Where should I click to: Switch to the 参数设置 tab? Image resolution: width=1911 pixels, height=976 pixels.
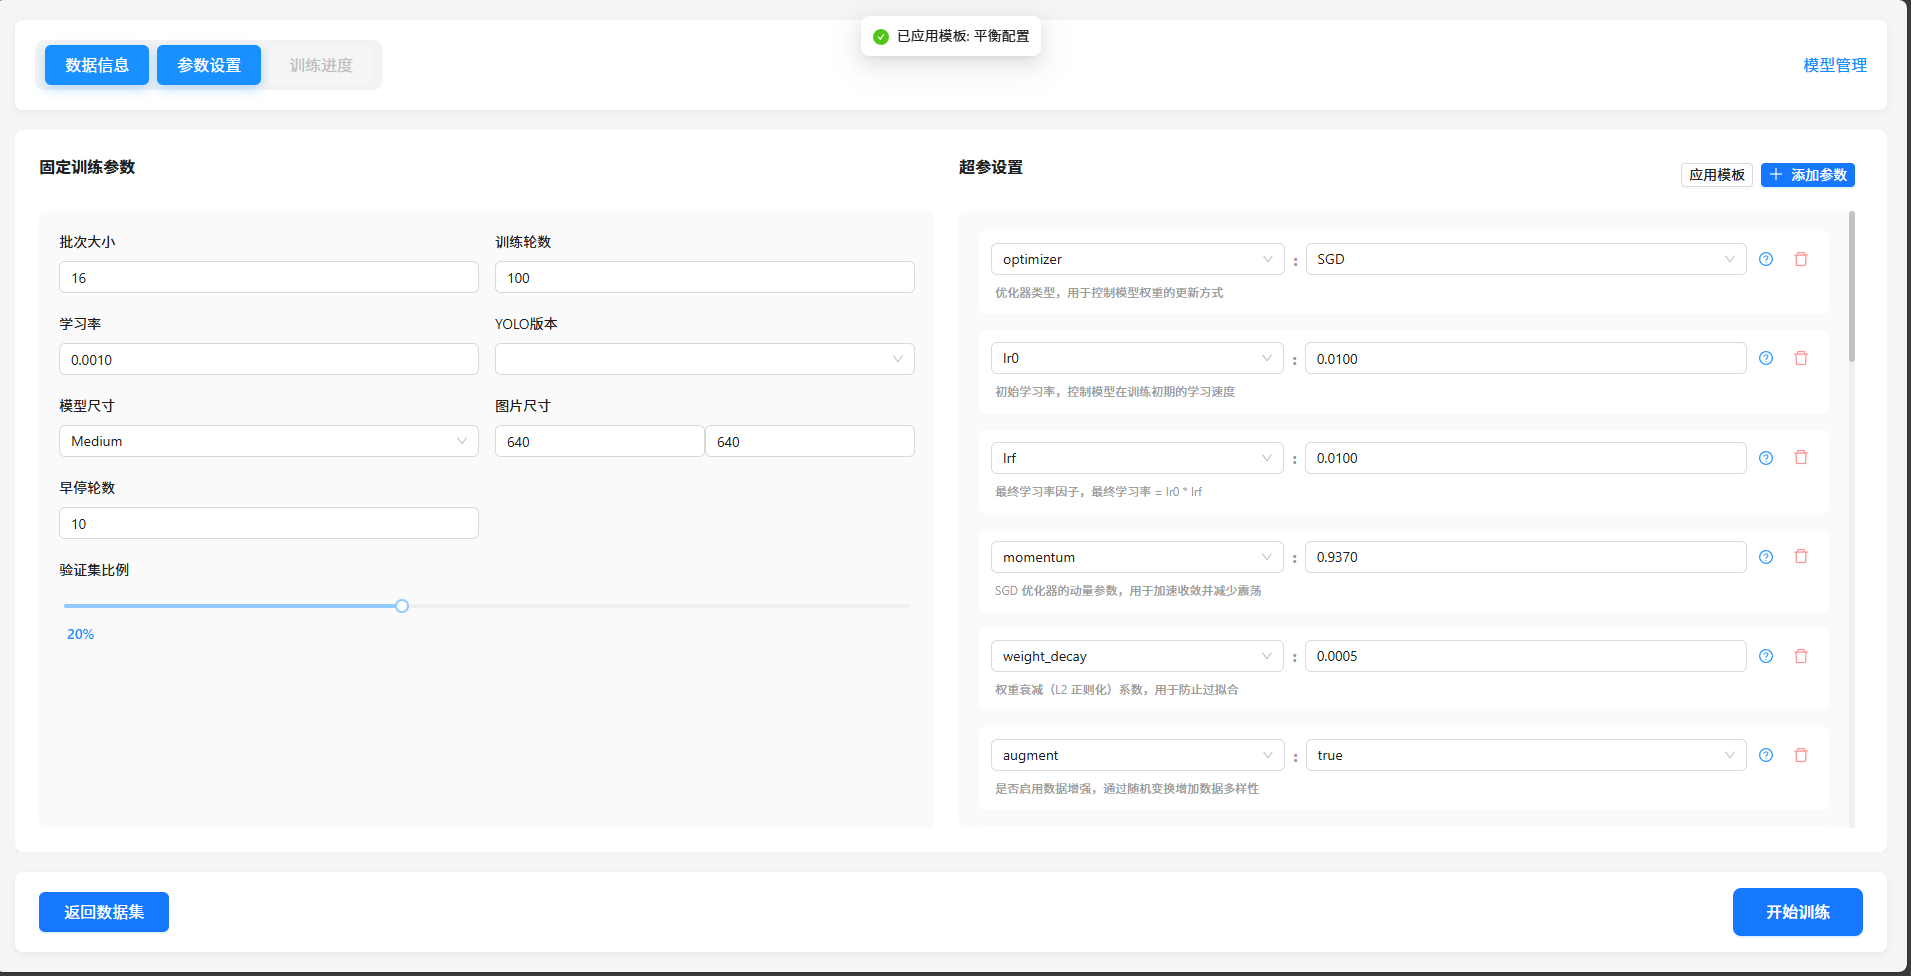(209, 65)
